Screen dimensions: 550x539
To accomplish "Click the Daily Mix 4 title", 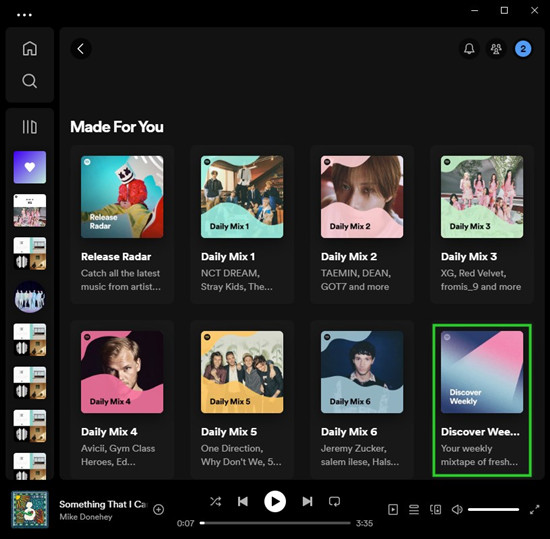I will (109, 432).
